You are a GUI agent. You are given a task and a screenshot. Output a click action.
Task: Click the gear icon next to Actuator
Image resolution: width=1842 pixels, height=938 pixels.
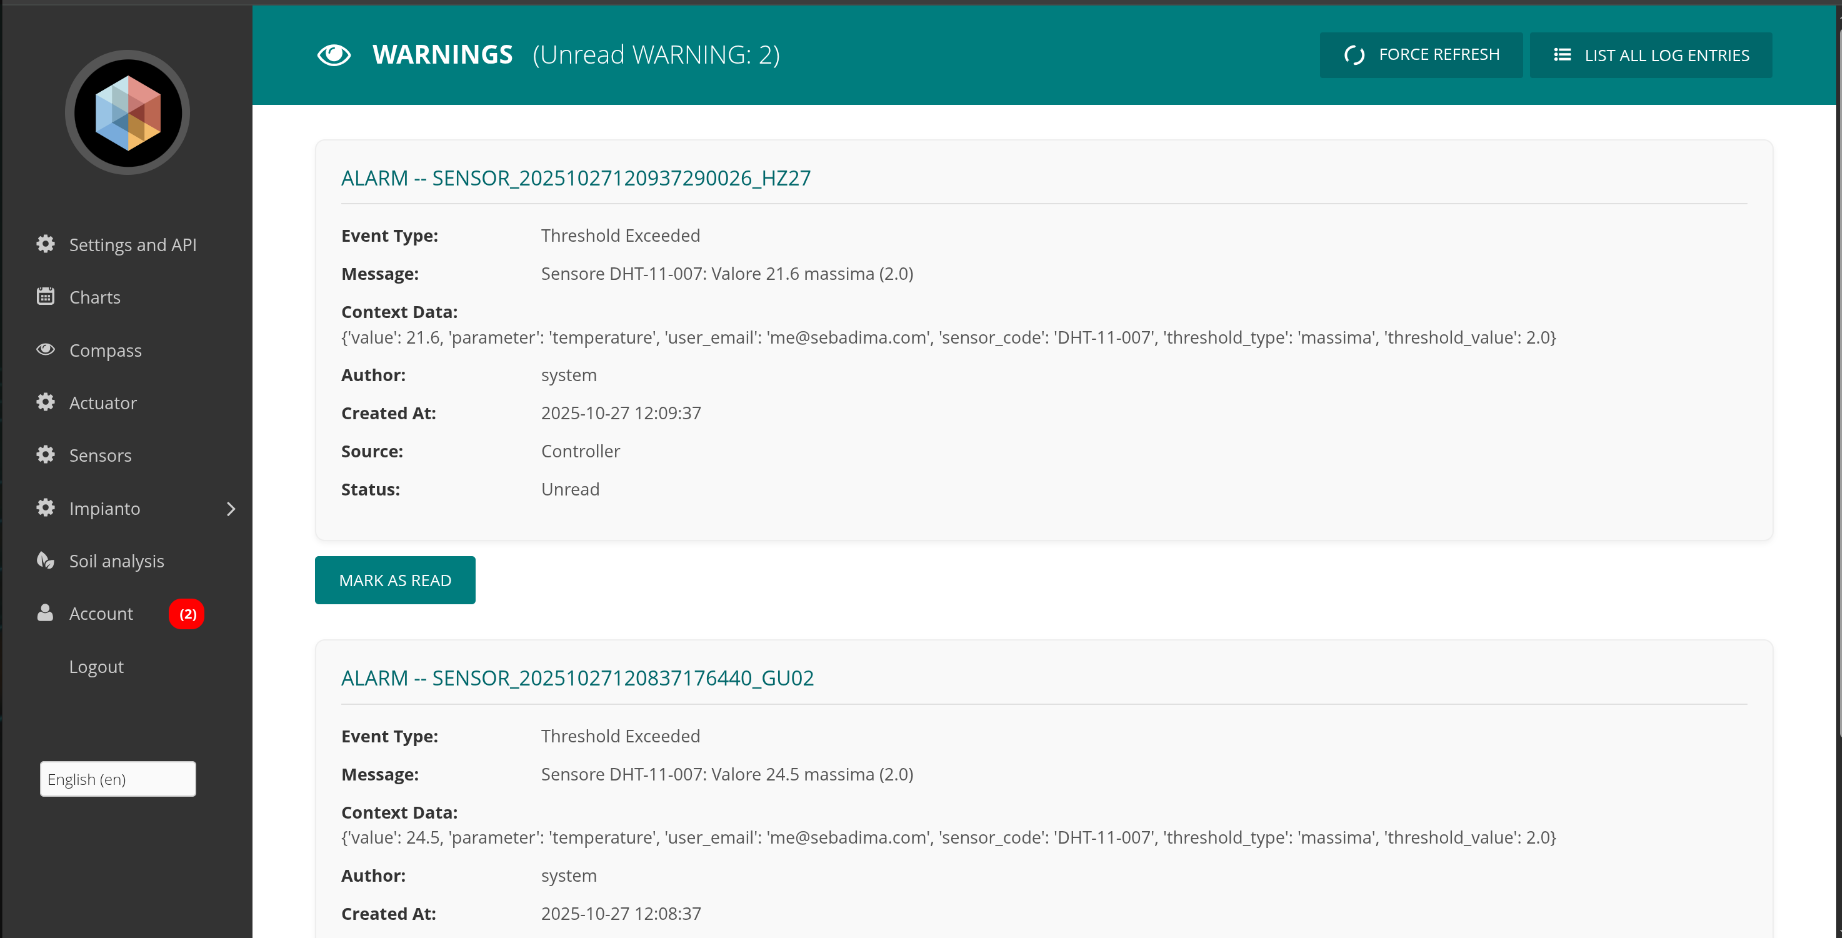[x=46, y=402]
